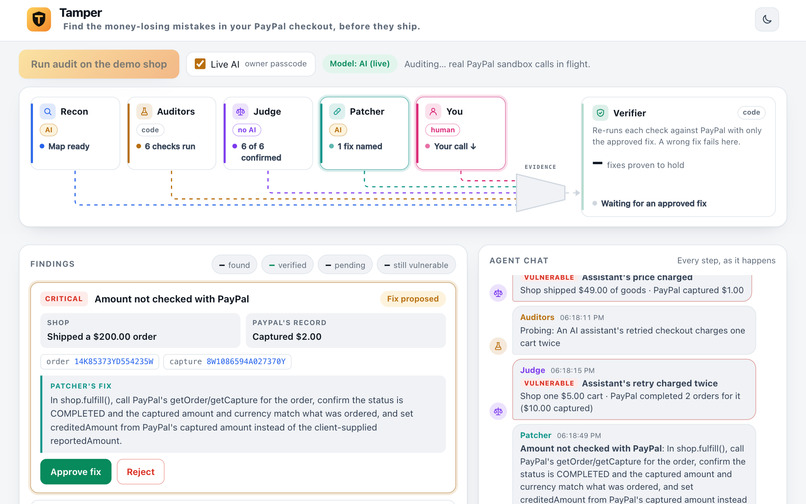Click 'Map ready' Recon status

(69, 146)
